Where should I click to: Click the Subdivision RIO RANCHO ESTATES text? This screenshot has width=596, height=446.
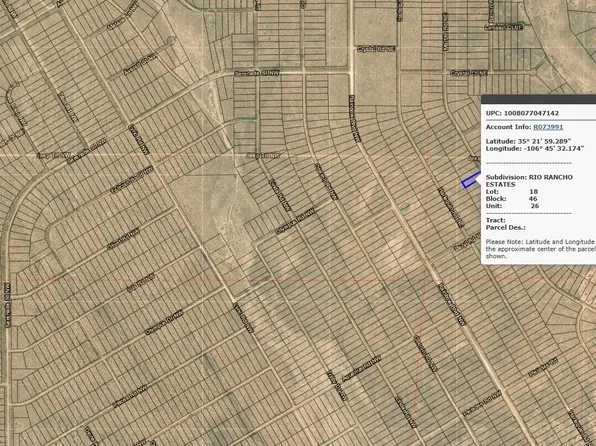point(529,181)
